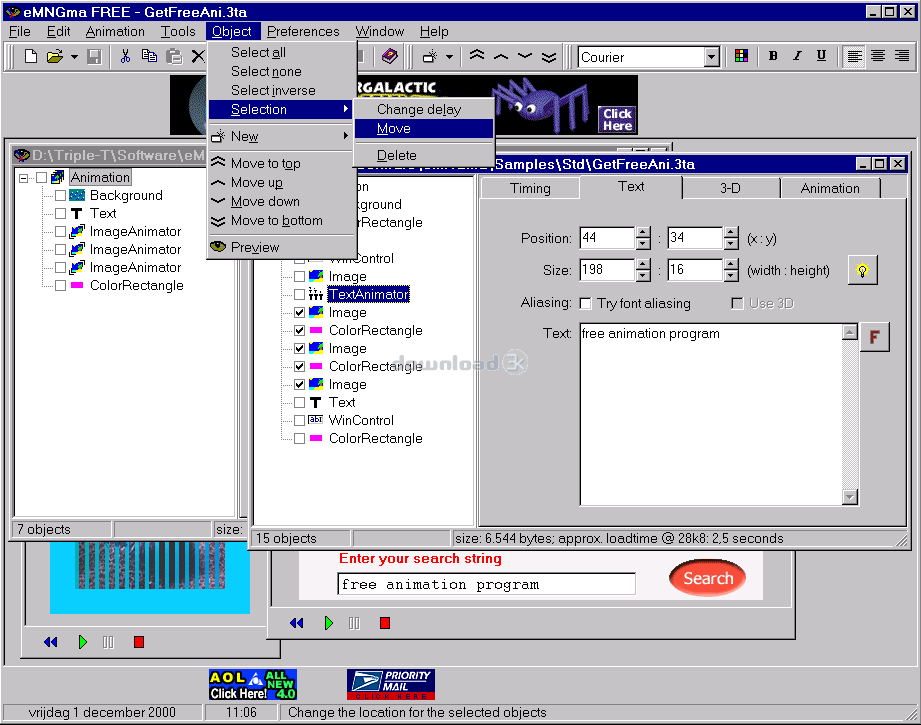This screenshot has height=725, width=921.
Task: Open the Courier font dropdown
Action: coord(711,57)
